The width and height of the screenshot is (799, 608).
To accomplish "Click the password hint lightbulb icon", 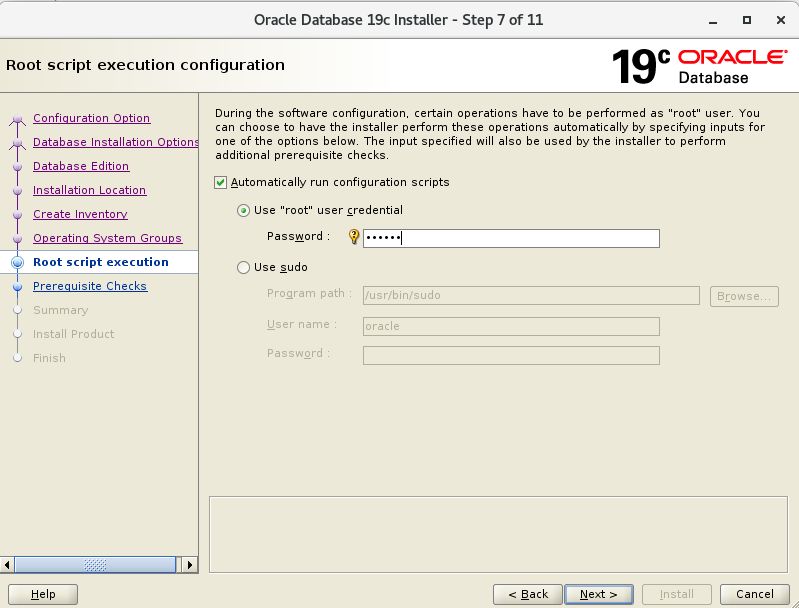I will coord(353,237).
